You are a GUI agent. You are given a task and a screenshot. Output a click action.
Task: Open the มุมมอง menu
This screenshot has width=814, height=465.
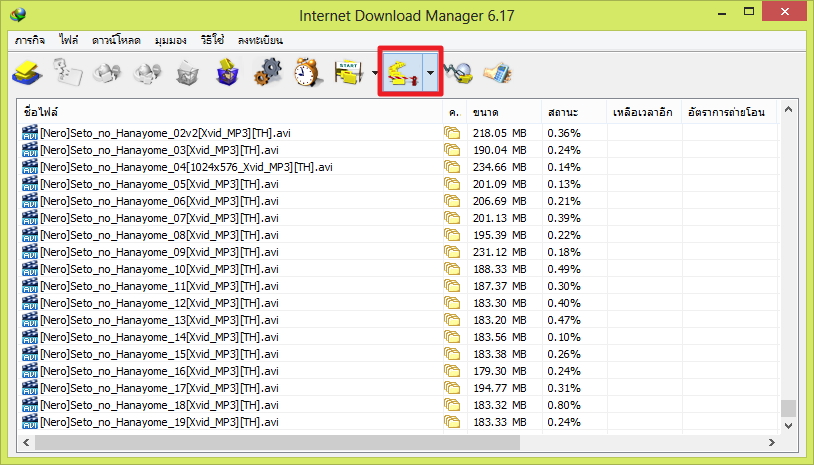[x=171, y=40]
